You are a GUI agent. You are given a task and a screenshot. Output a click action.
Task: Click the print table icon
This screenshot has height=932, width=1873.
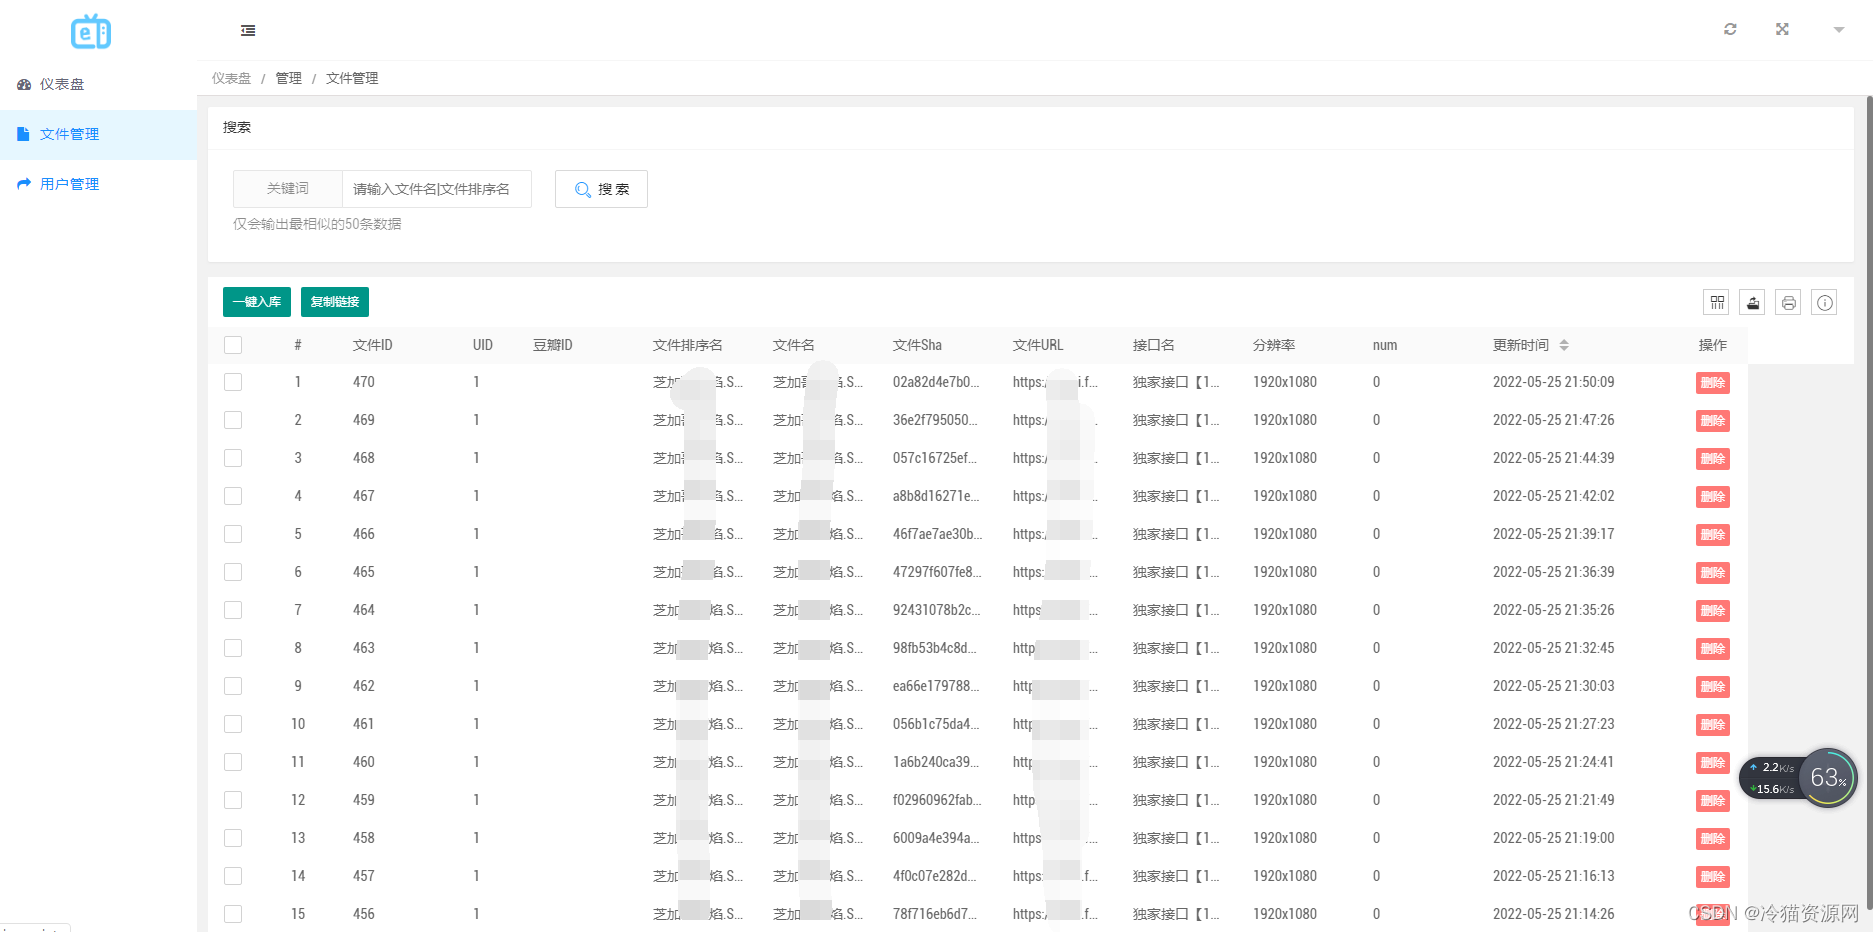pyautogui.click(x=1789, y=302)
